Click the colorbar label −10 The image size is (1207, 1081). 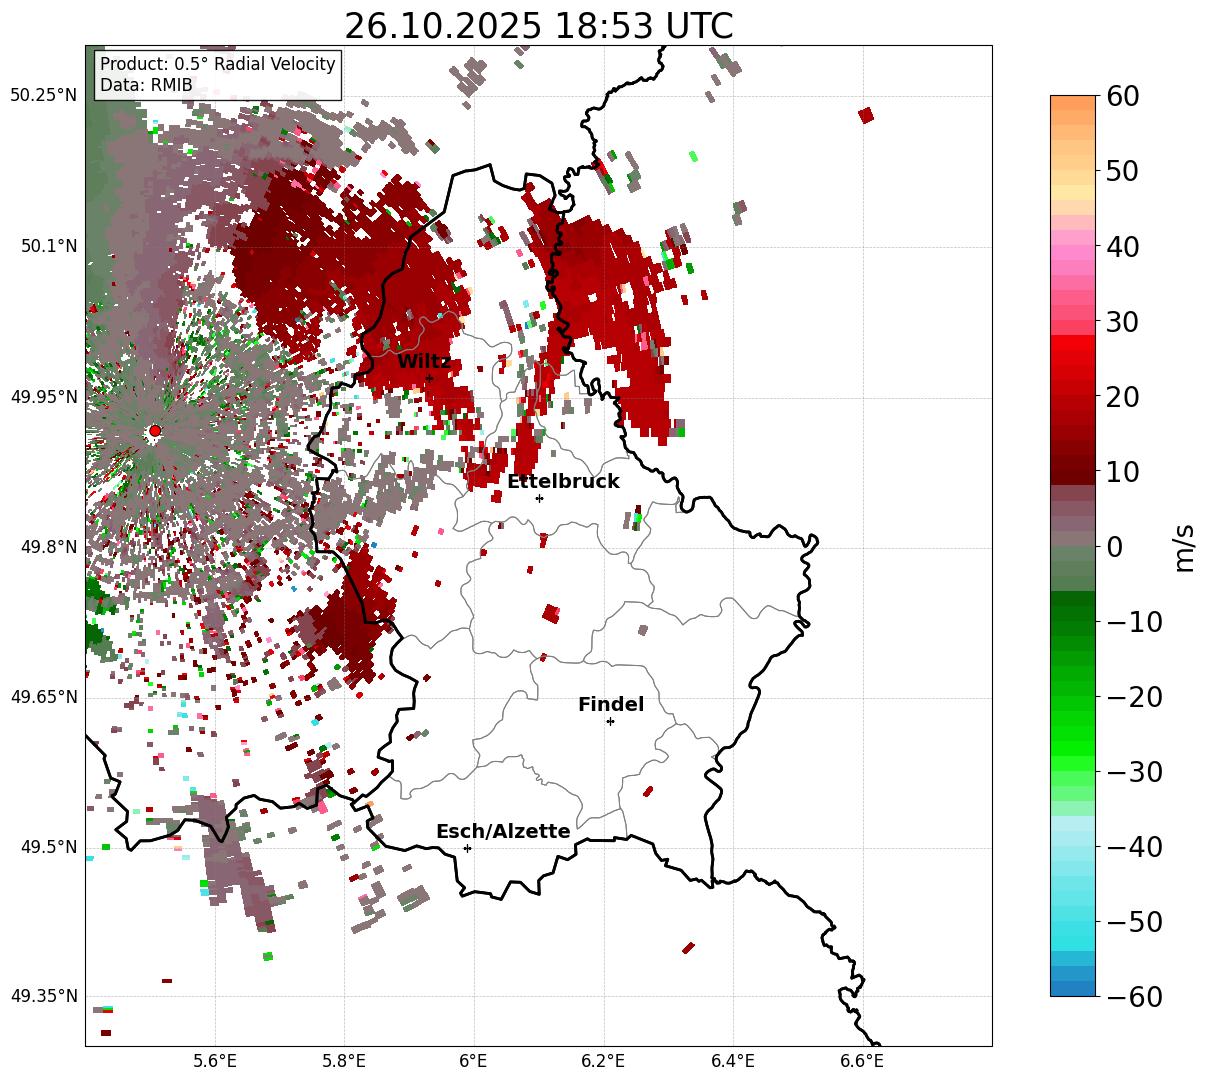click(1134, 622)
